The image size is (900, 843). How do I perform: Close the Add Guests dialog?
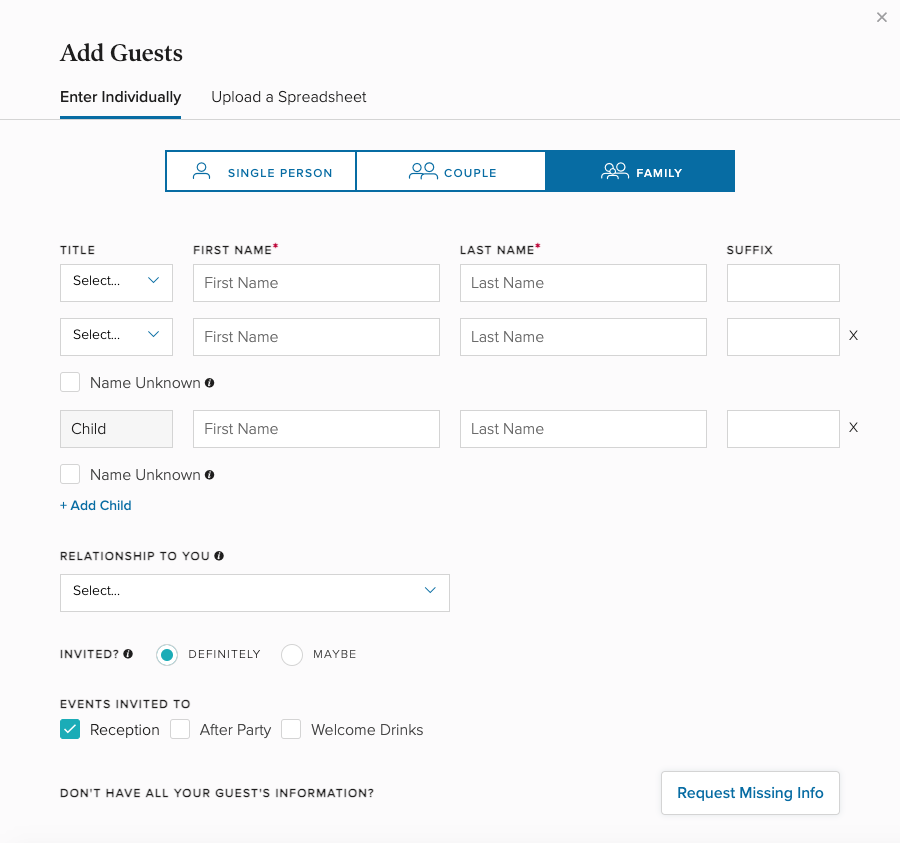click(x=882, y=17)
